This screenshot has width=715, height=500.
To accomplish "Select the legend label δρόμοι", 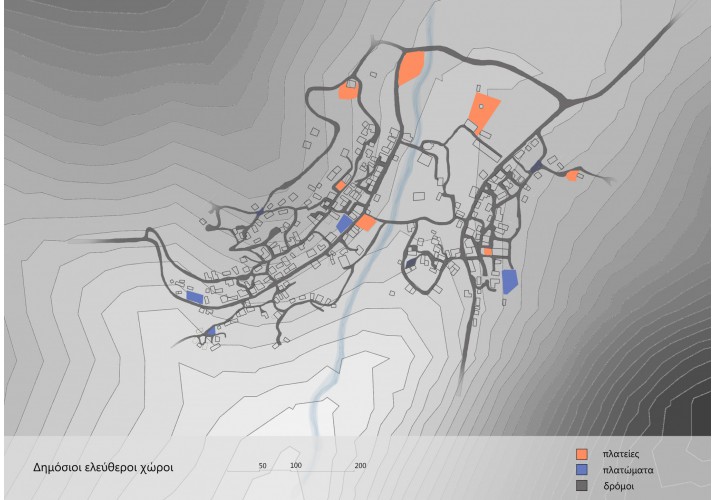I will pos(618,486).
